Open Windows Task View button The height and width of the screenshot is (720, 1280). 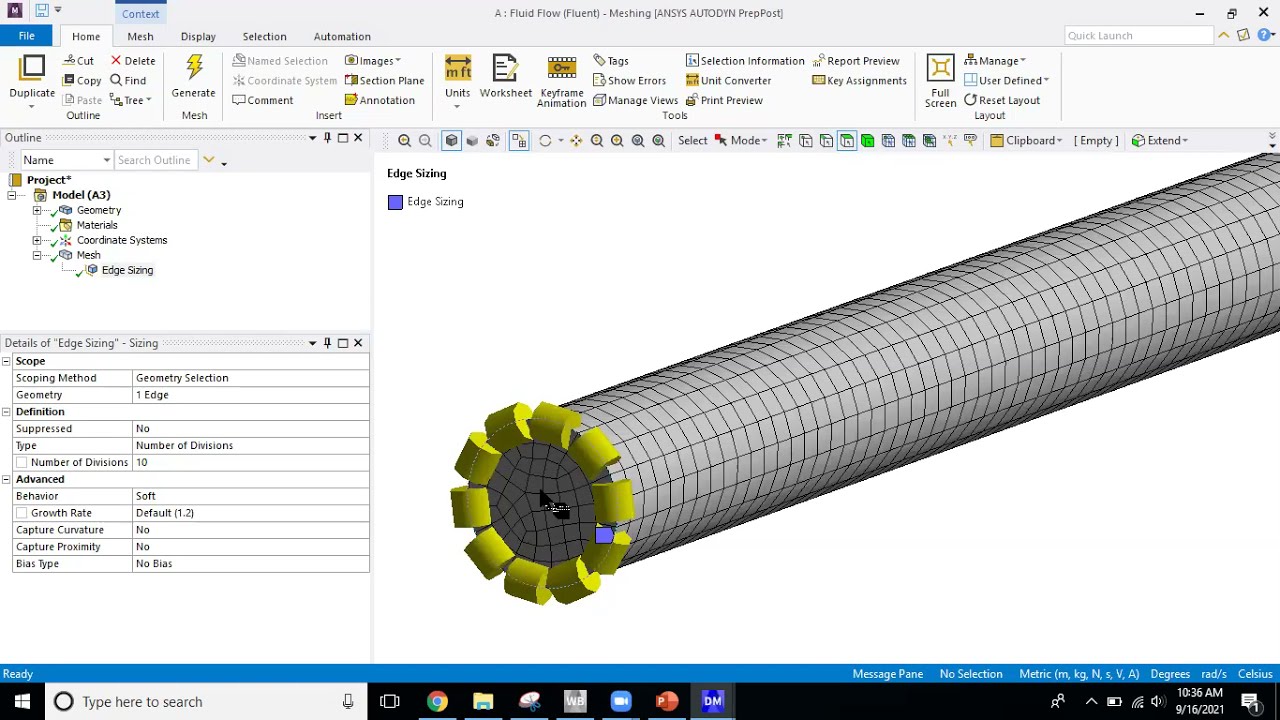pos(390,702)
